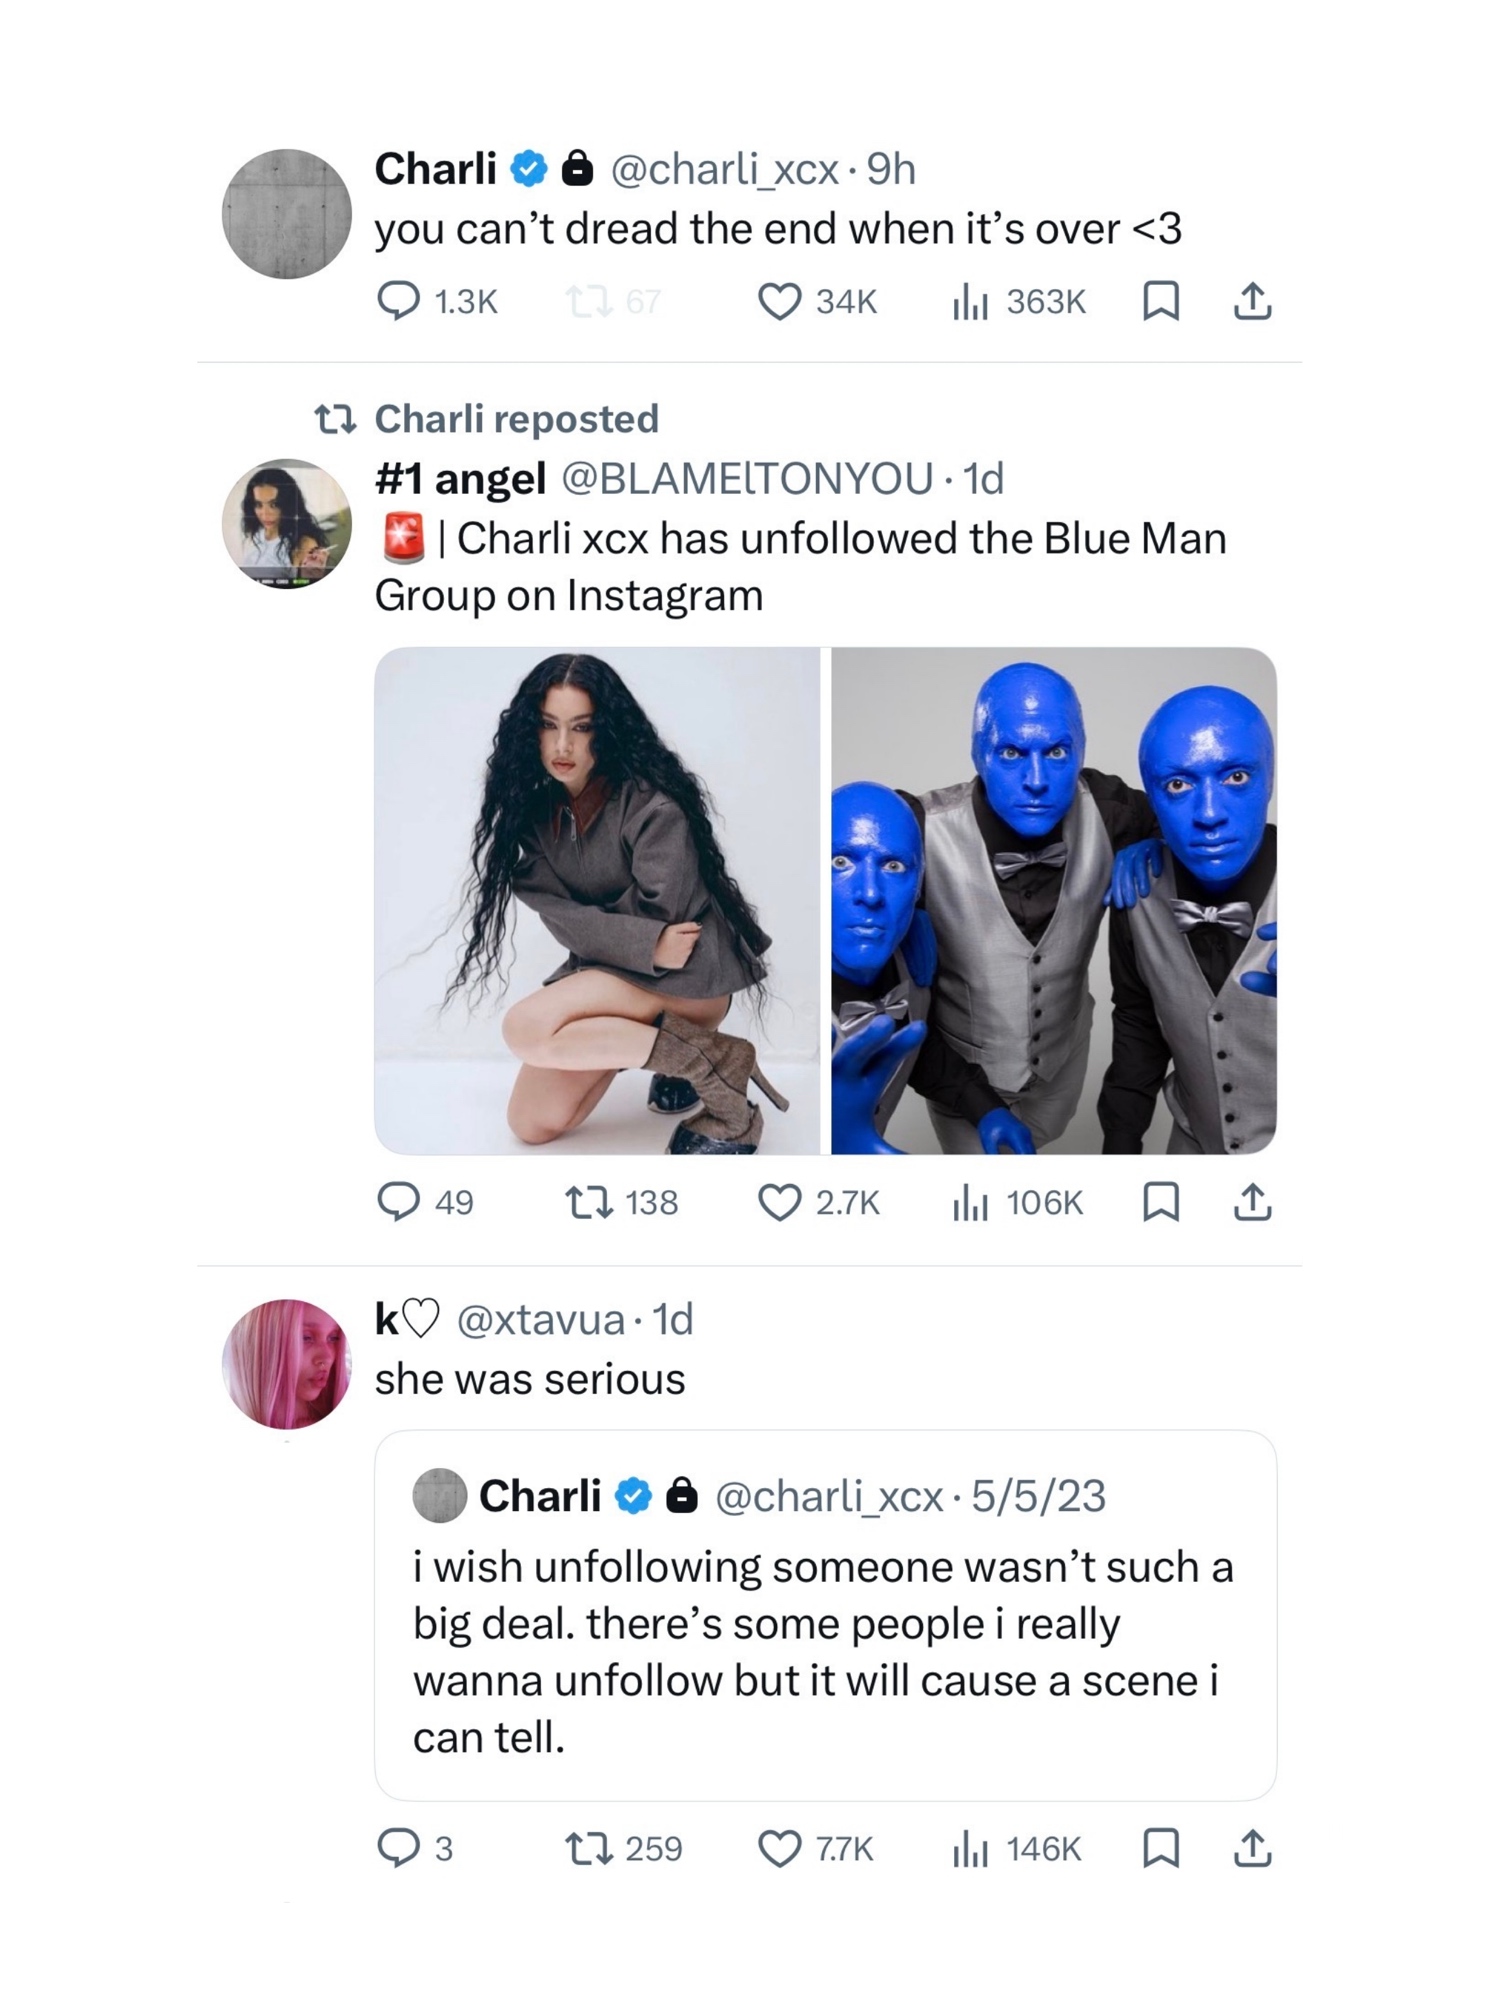Open the @BLAMEITONYOU profile link
Viewport: 1500px width, 2000px height.
tap(748, 479)
